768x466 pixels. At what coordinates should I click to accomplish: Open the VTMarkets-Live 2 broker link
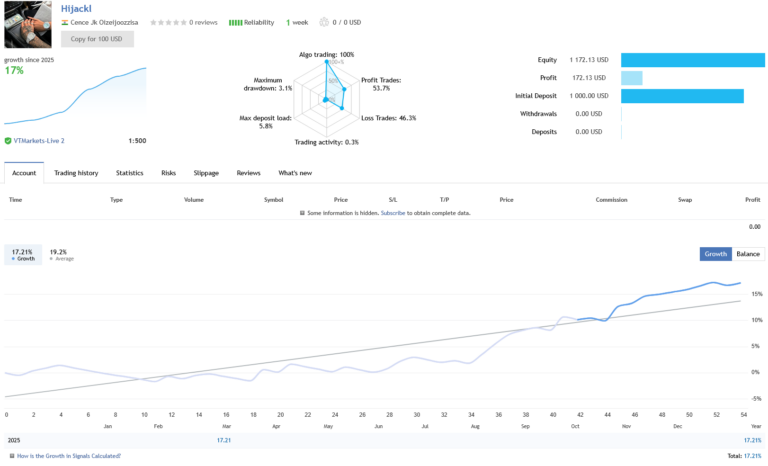(39, 141)
